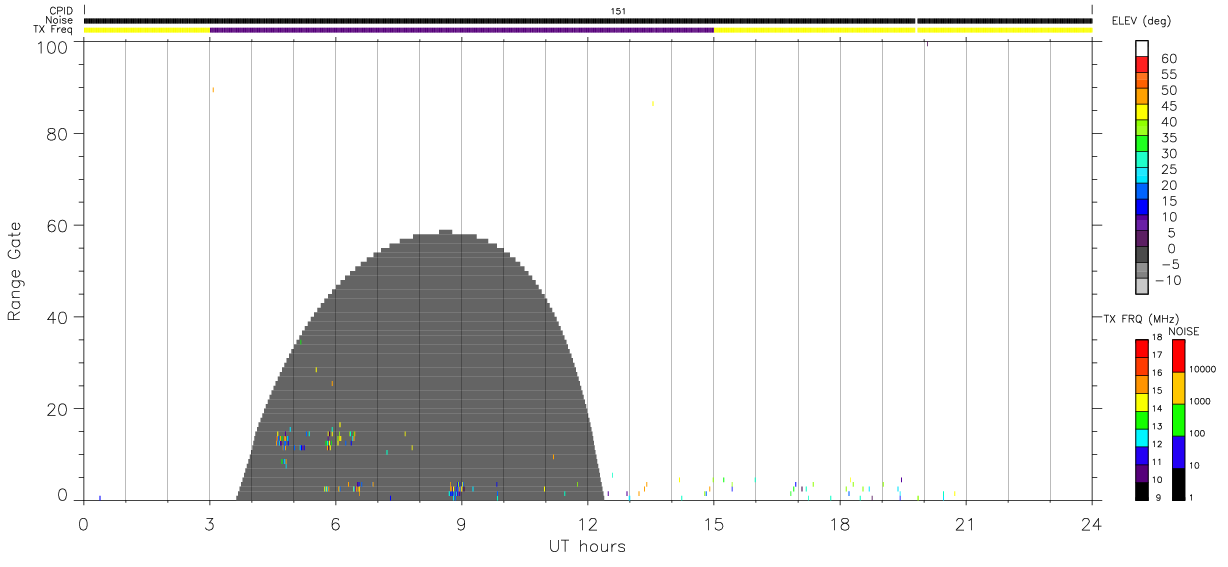Viewport: 1228px width, 567px height.
Task: Click the Range Gate y-axis title
Action: [x=15, y=271]
